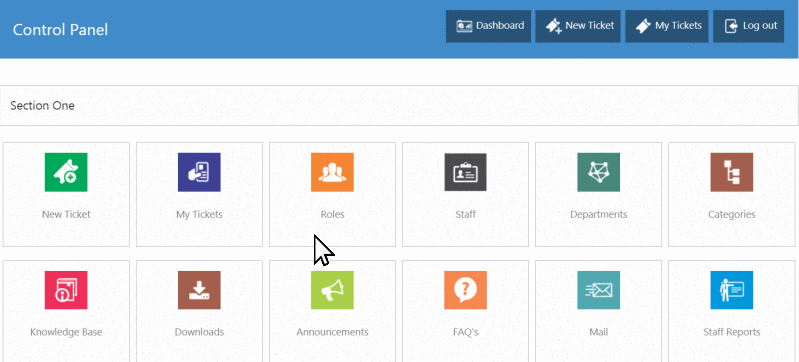Click the Control Panel title
799x362 pixels.
click(60, 30)
